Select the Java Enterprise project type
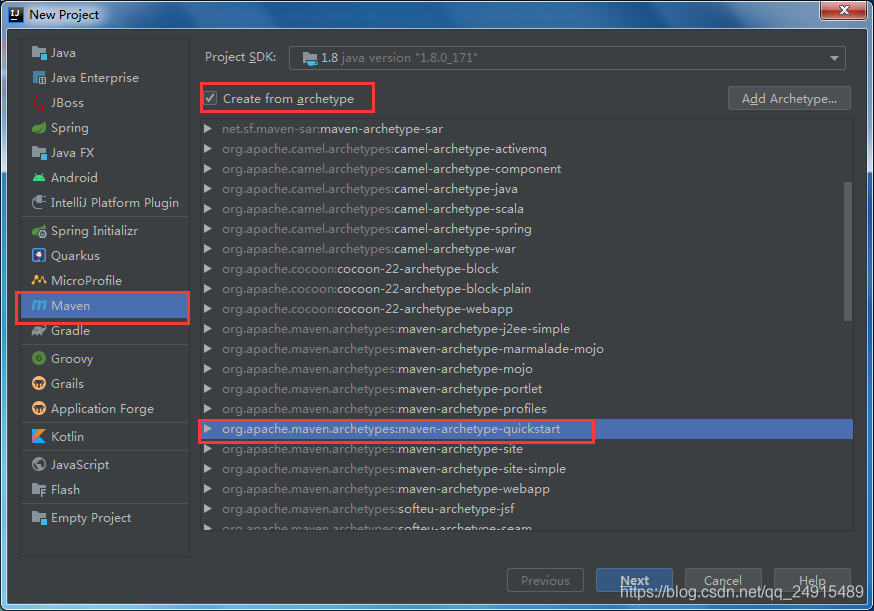The image size is (874, 611). click(105, 78)
